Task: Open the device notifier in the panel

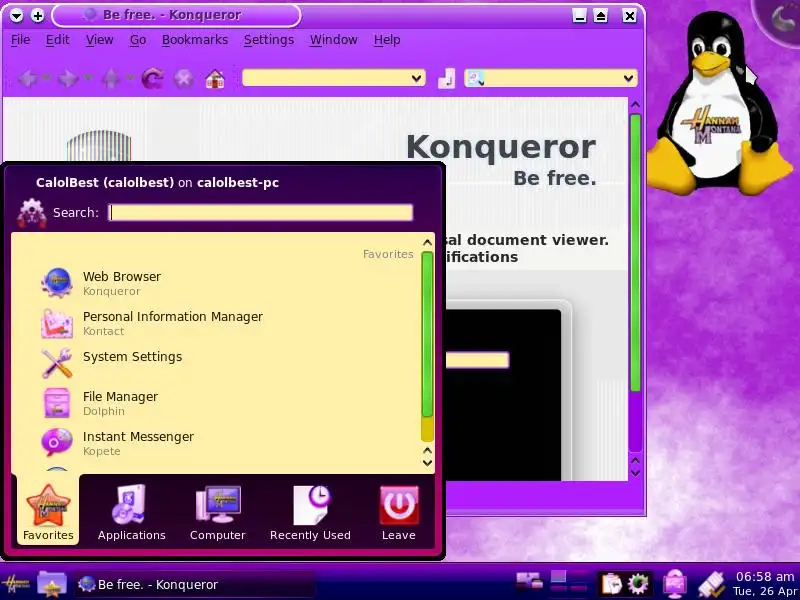Action: [x=529, y=582]
